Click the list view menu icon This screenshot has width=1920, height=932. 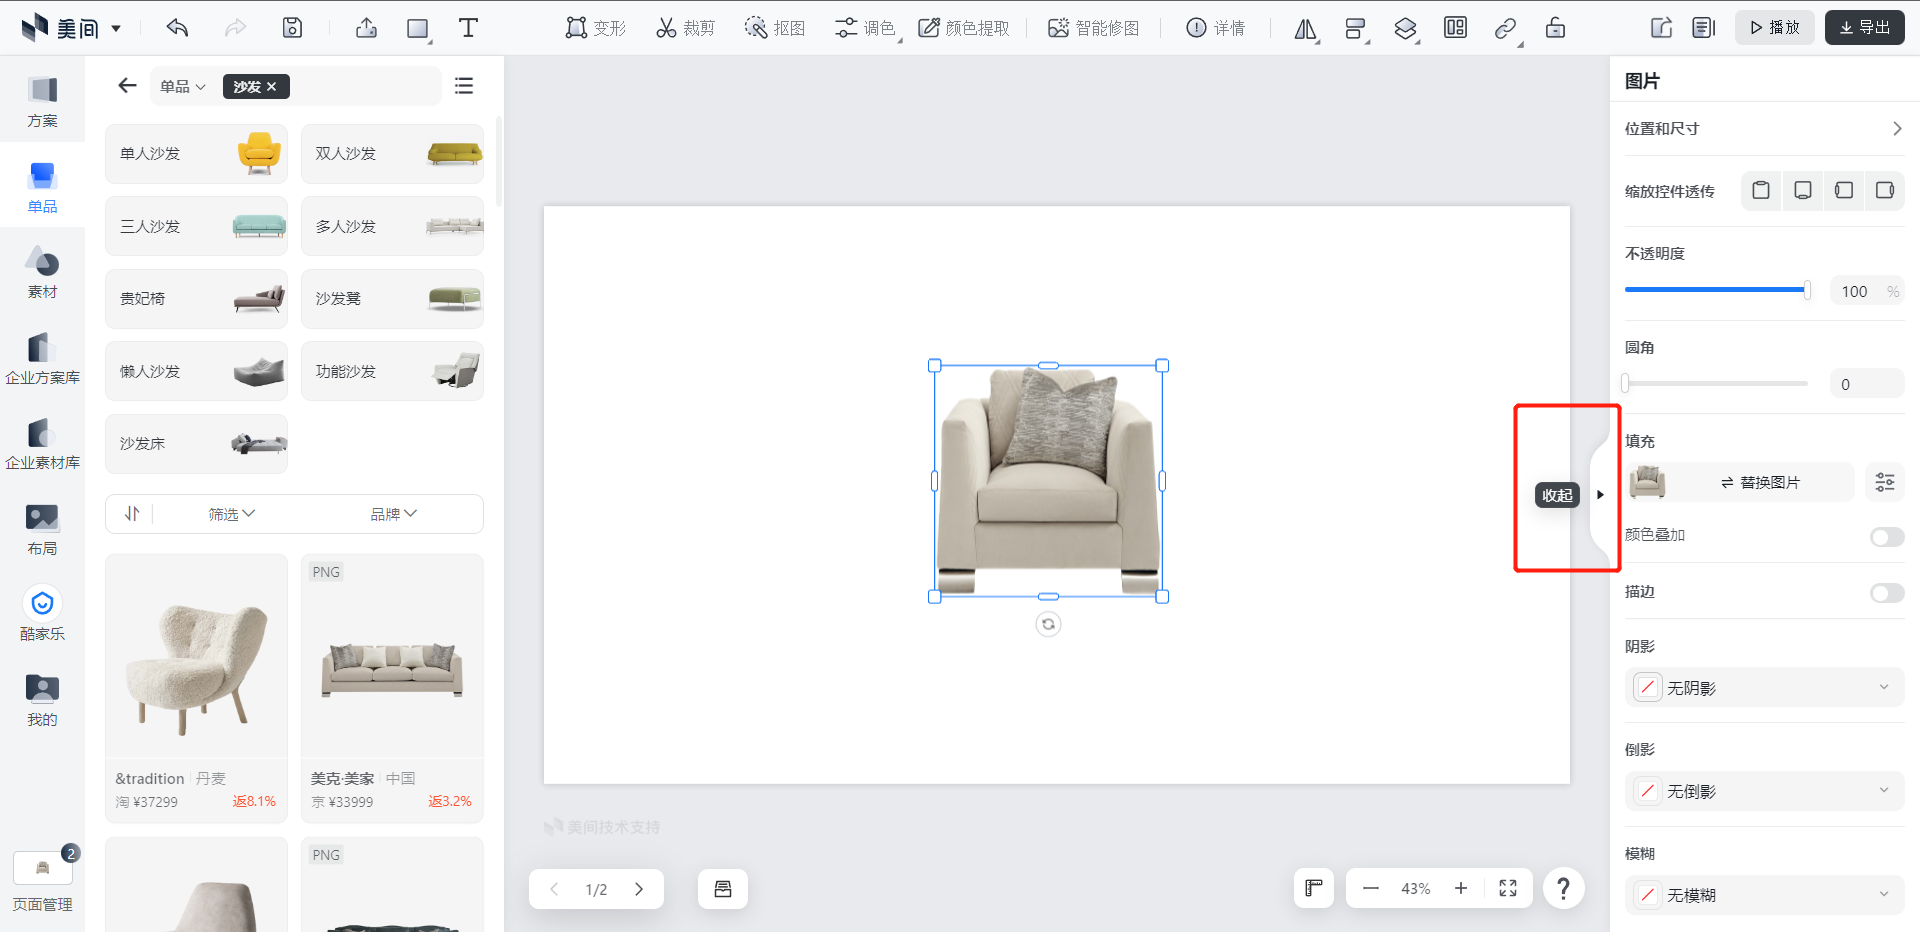[x=464, y=86]
